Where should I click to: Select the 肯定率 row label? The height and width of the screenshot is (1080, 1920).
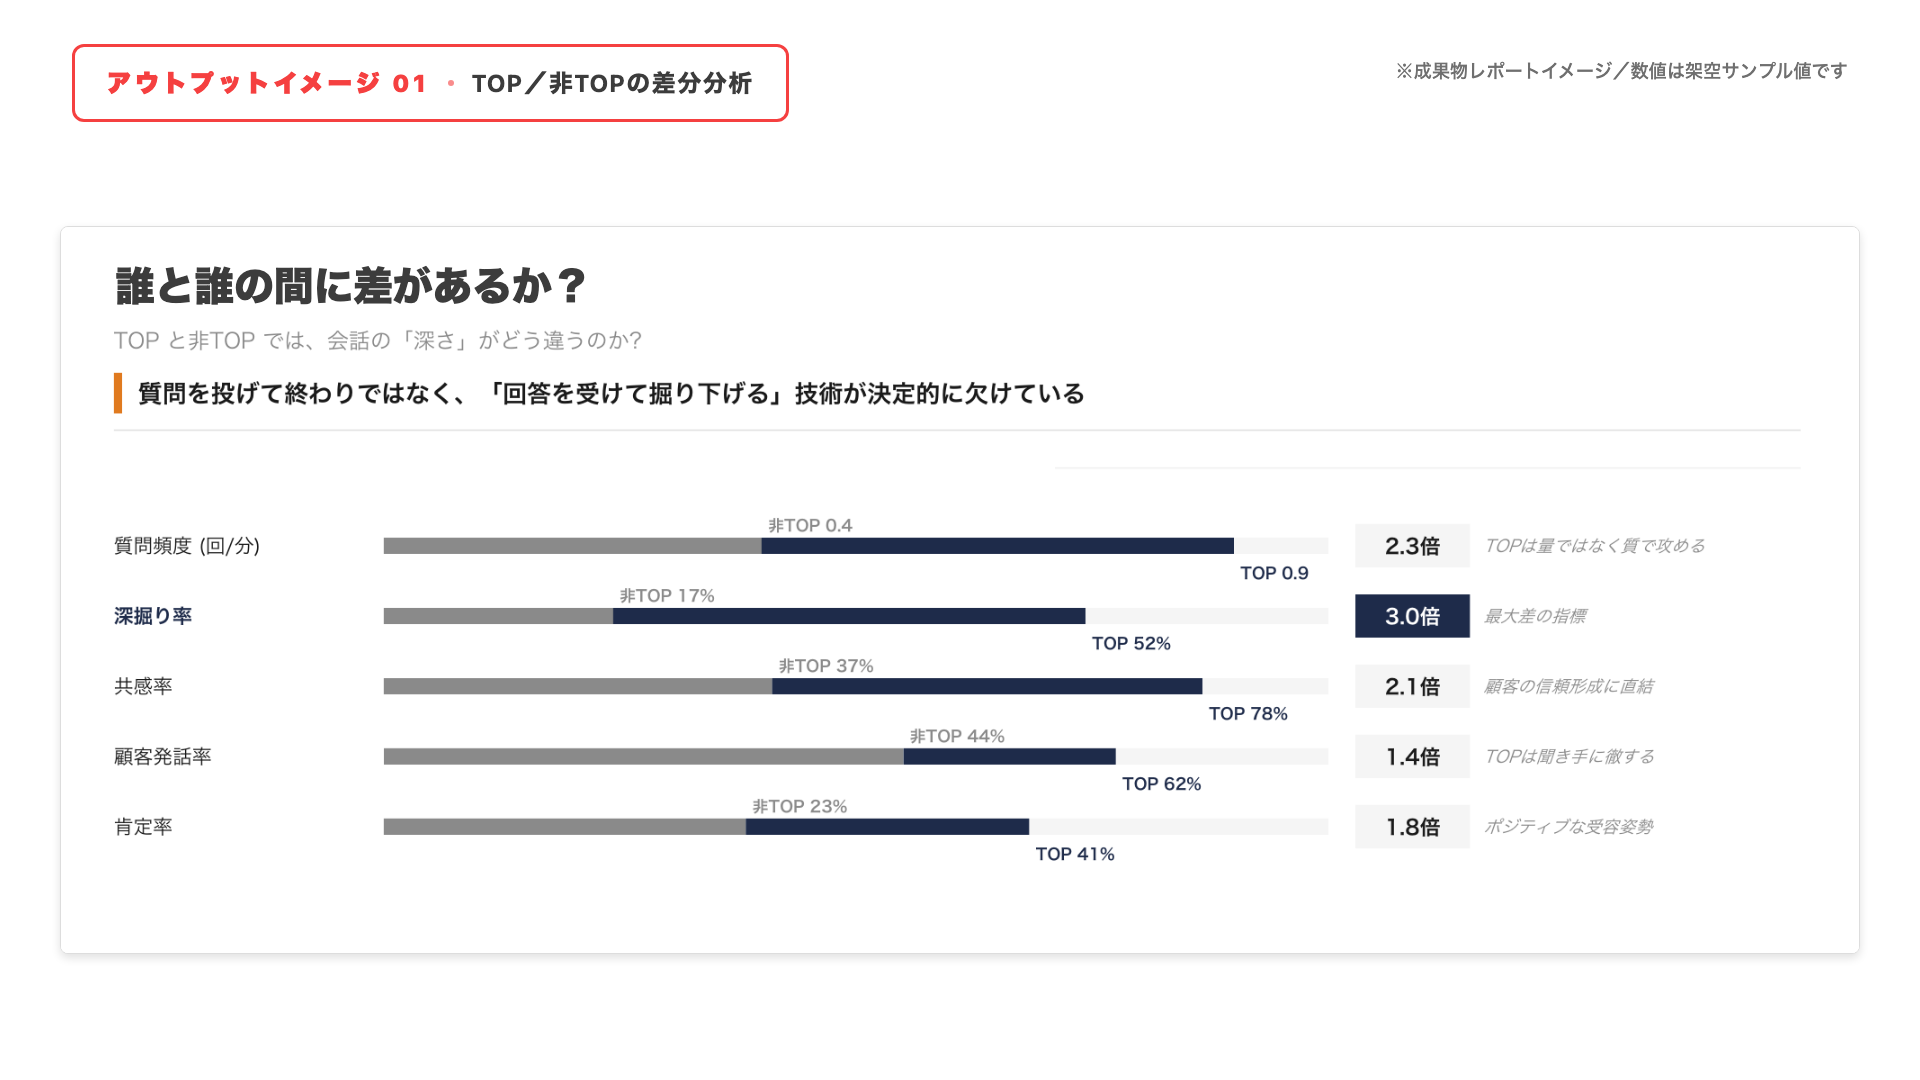(x=143, y=827)
